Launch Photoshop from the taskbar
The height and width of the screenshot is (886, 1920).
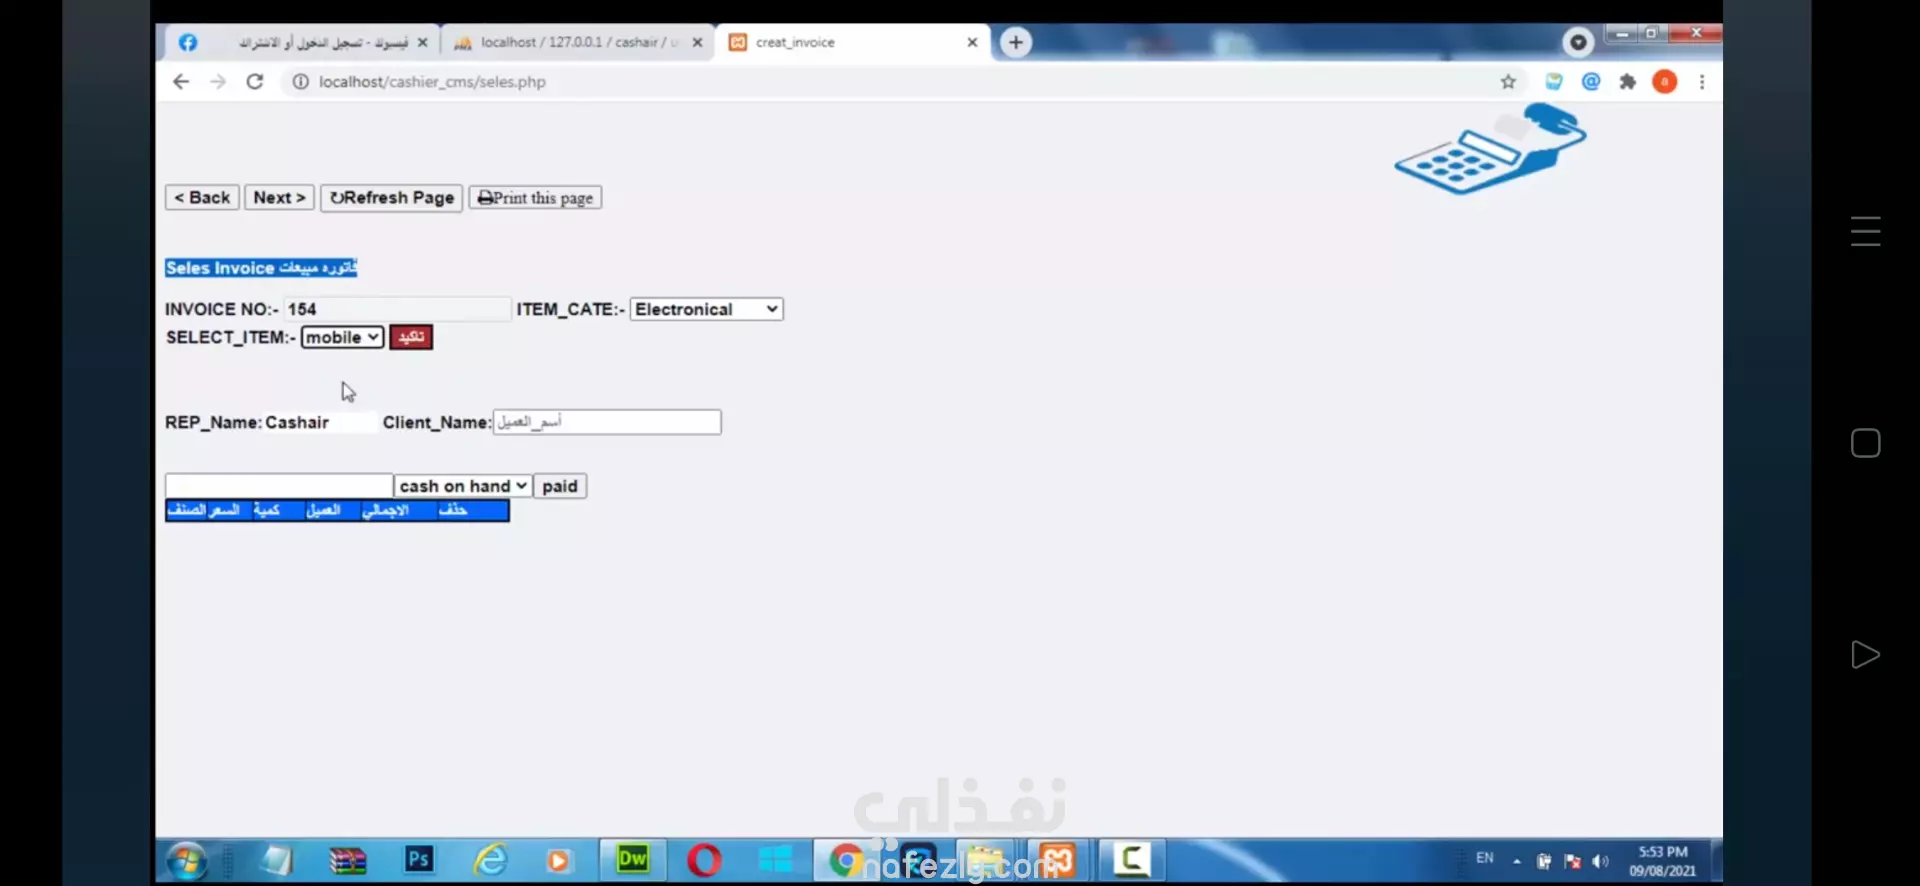[x=419, y=859]
